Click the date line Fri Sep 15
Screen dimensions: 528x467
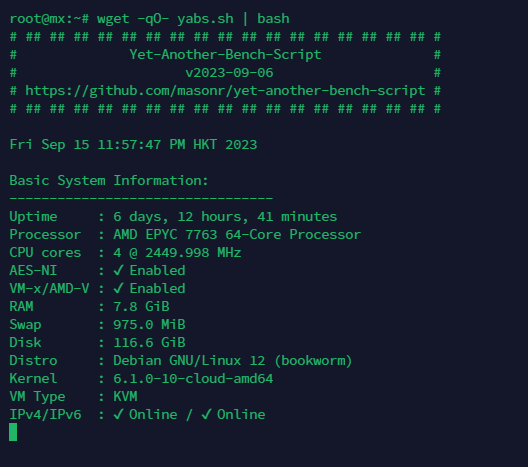pyautogui.click(x=133, y=145)
